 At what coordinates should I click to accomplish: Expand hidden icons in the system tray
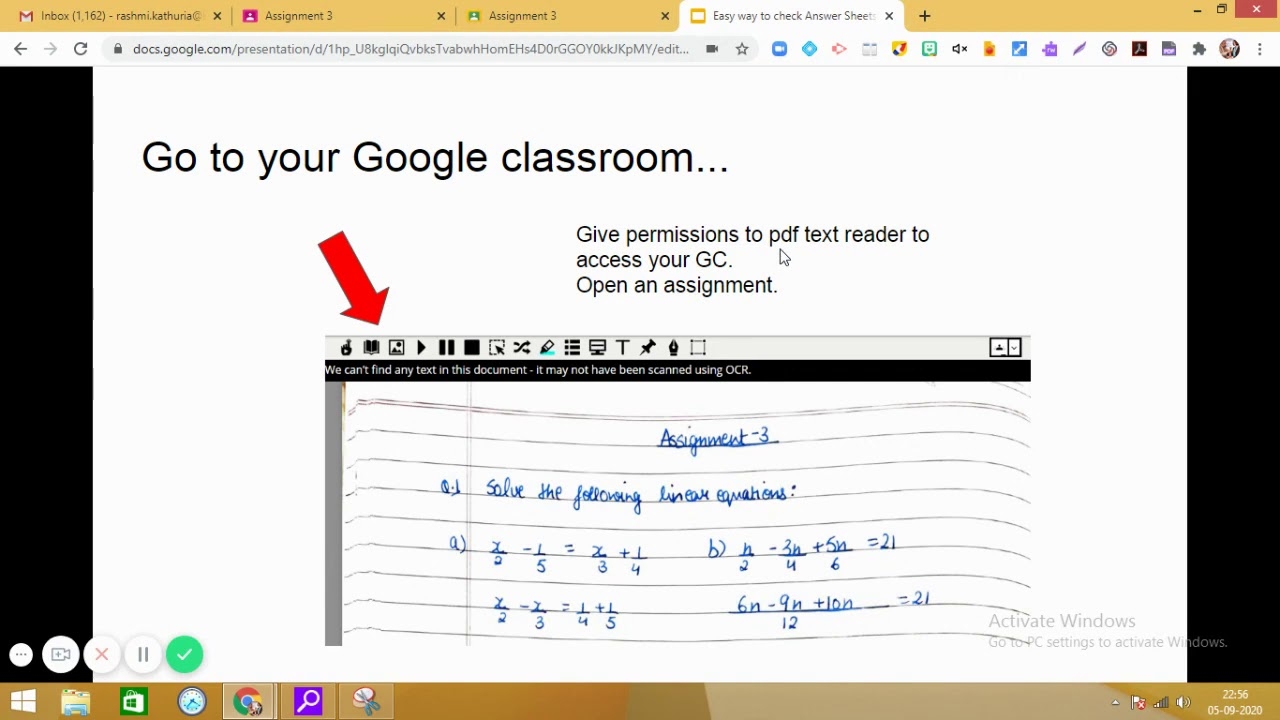point(1113,701)
